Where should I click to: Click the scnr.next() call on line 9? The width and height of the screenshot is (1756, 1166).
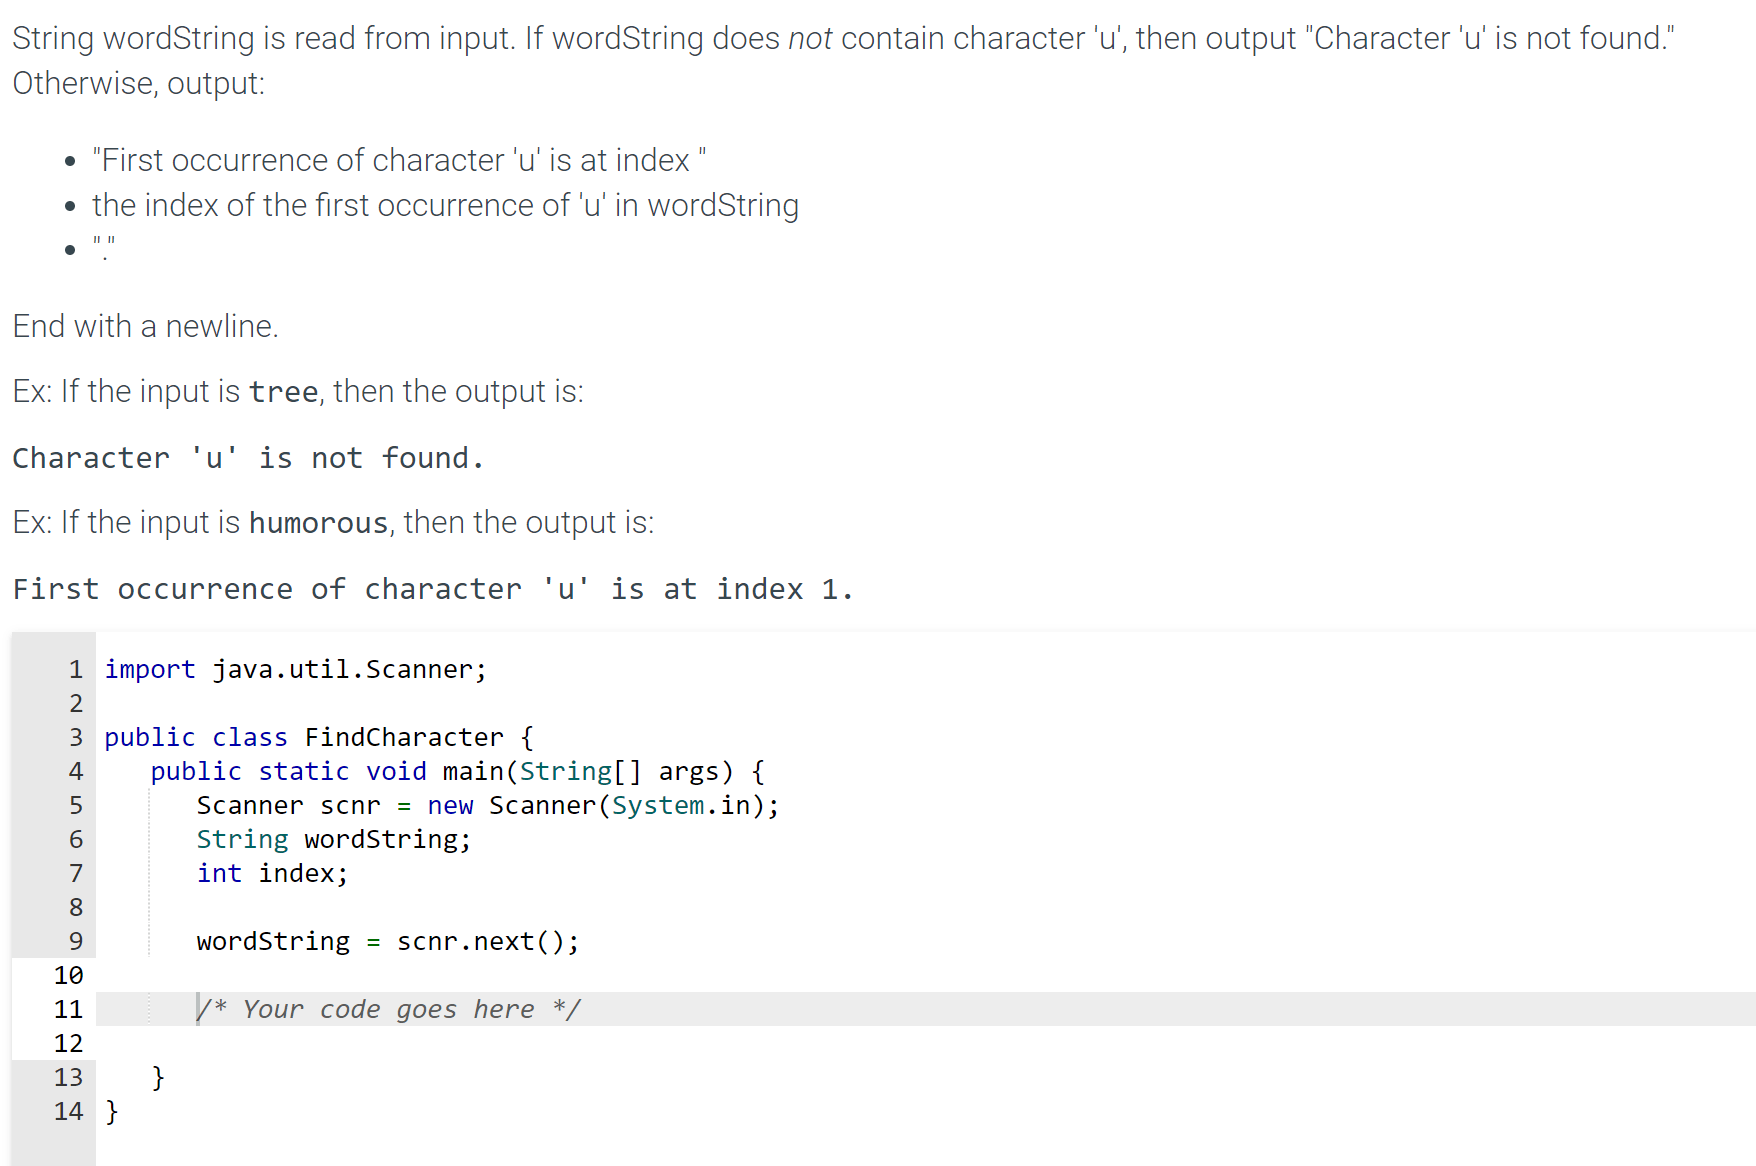pos(487,941)
